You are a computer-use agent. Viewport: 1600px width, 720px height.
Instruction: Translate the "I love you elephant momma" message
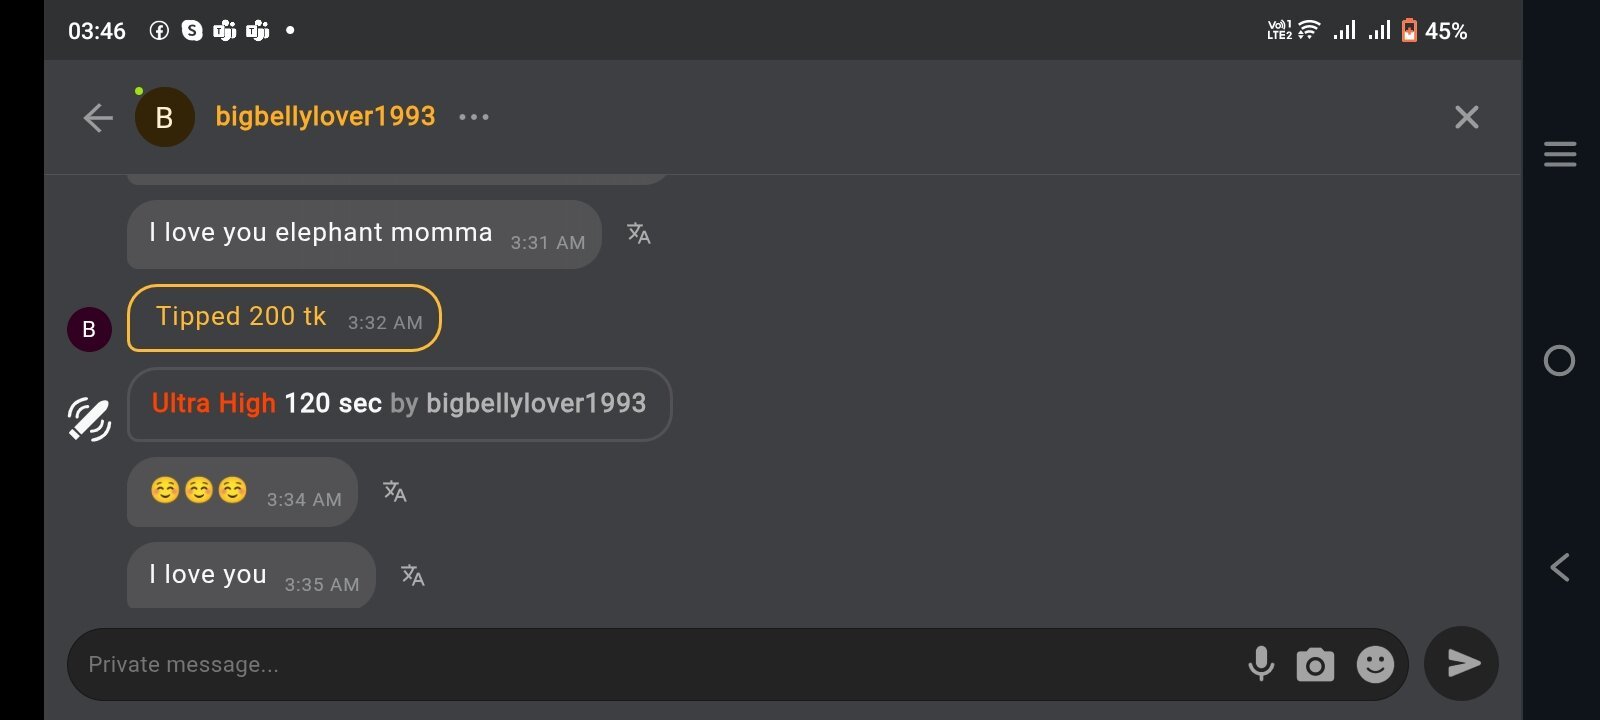tap(638, 234)
